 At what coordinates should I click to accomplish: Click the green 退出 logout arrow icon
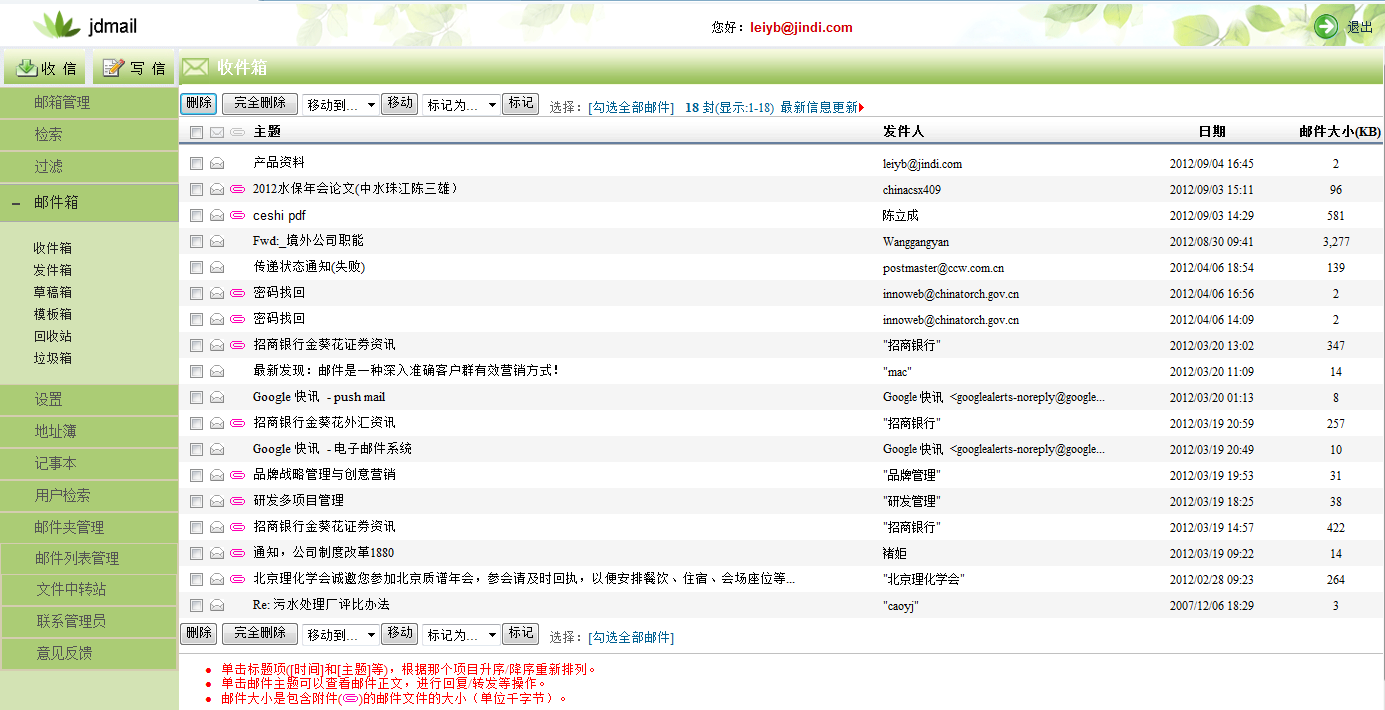click(x=1326, y=27)
